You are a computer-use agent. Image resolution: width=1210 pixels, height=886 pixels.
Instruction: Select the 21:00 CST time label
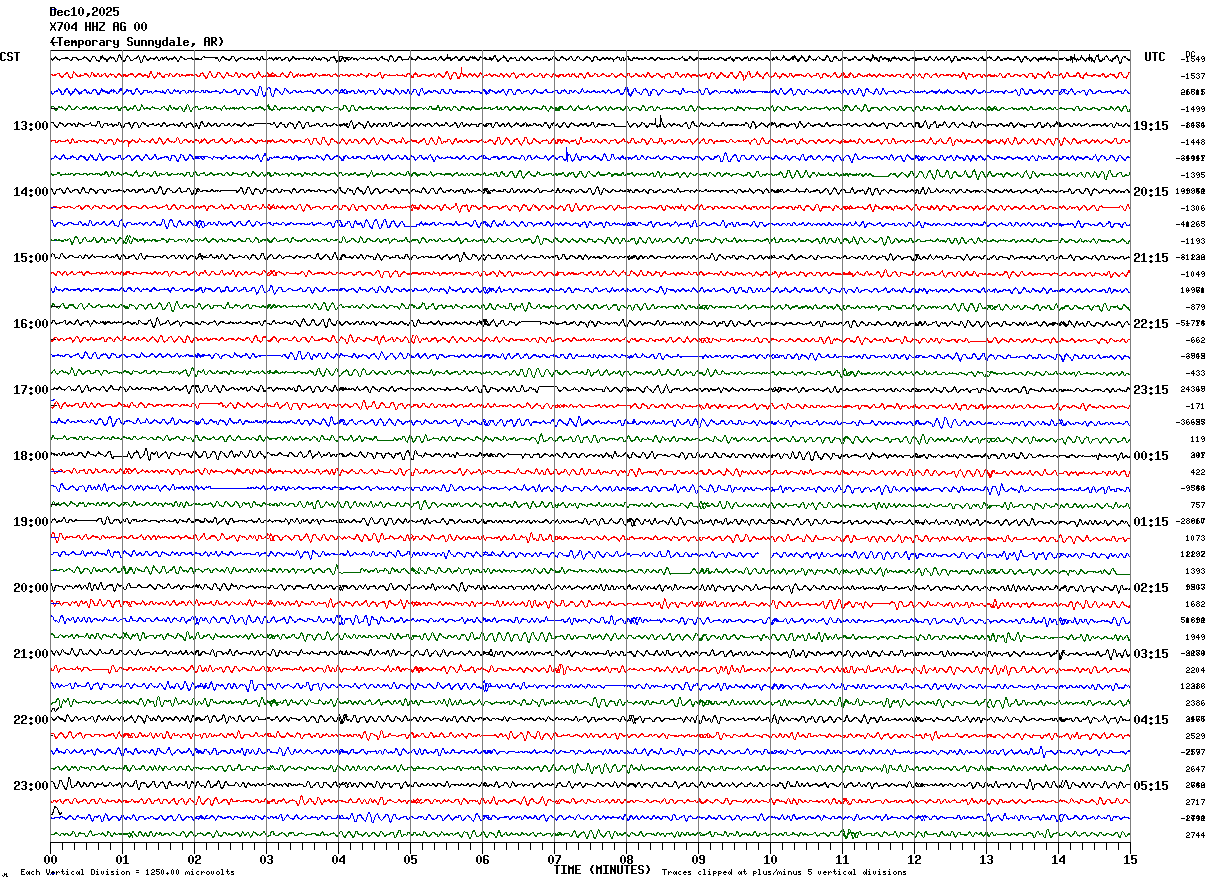click(30, 654)
